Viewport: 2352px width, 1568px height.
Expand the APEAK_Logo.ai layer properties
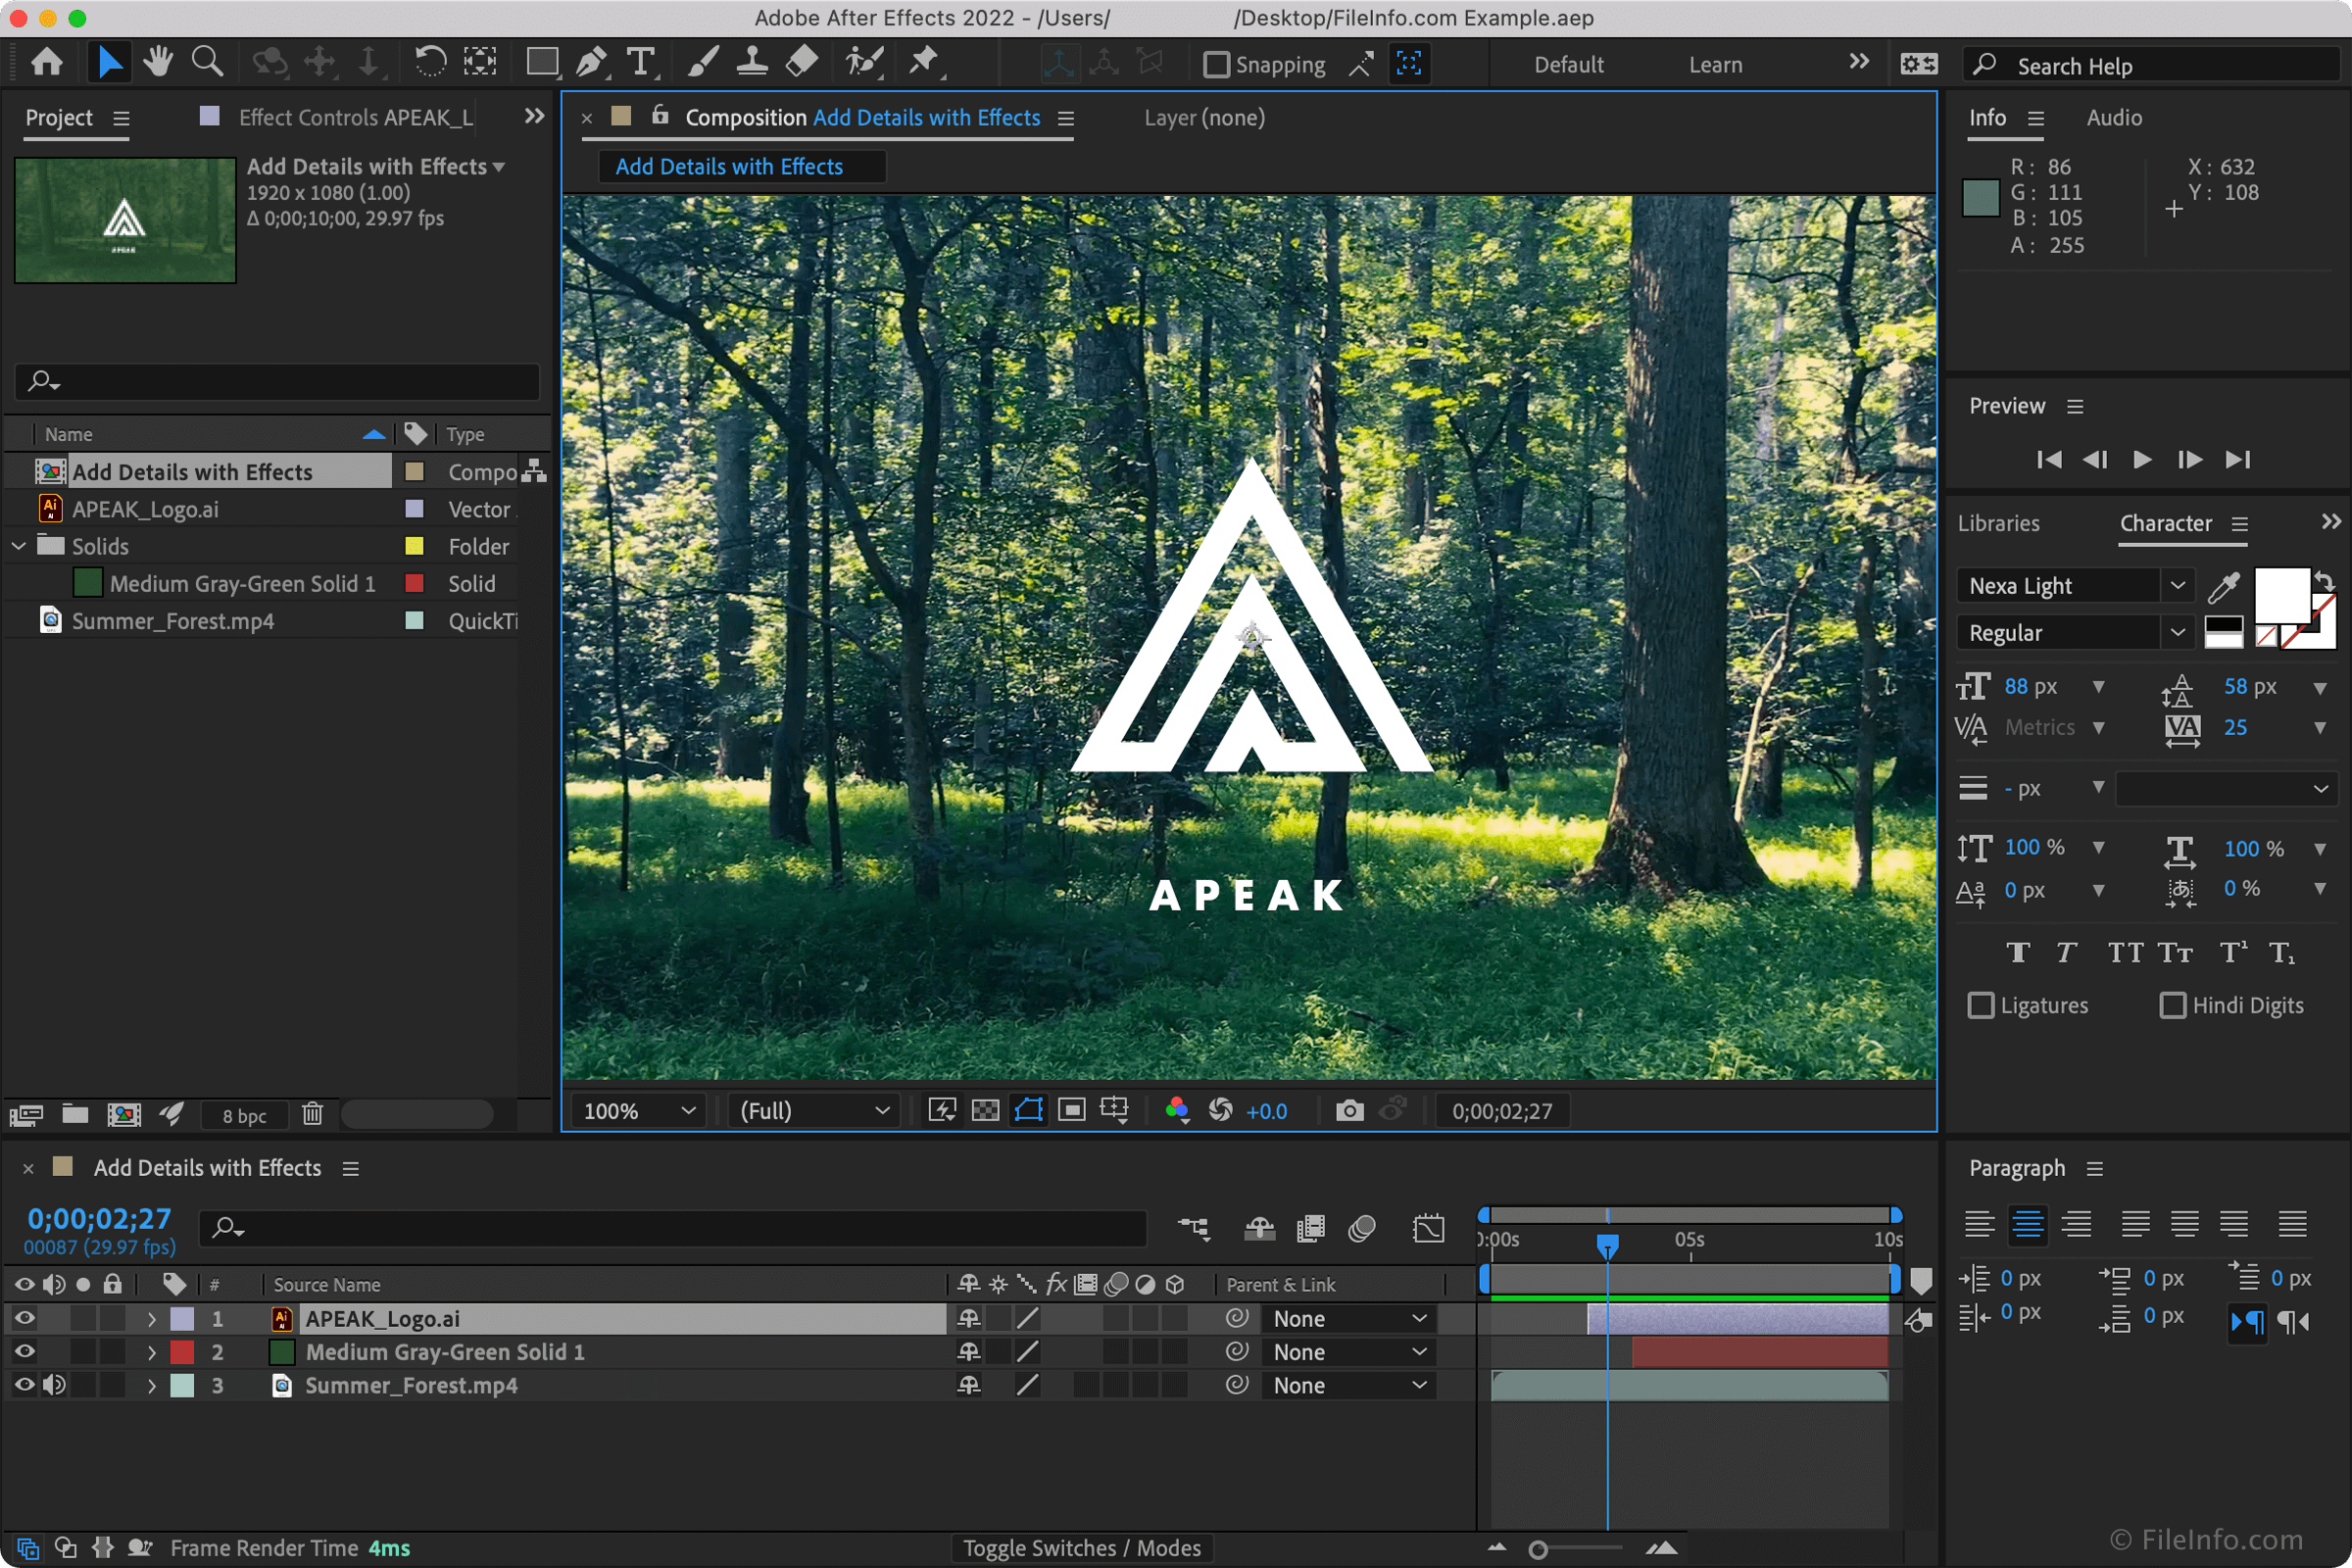[x=152, y=1319]
